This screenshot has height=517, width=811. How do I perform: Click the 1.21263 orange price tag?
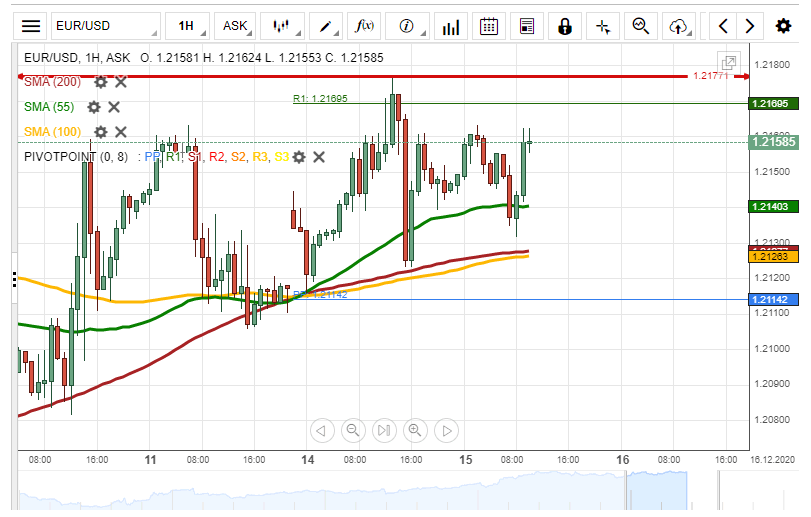click(x=774, y=256)
